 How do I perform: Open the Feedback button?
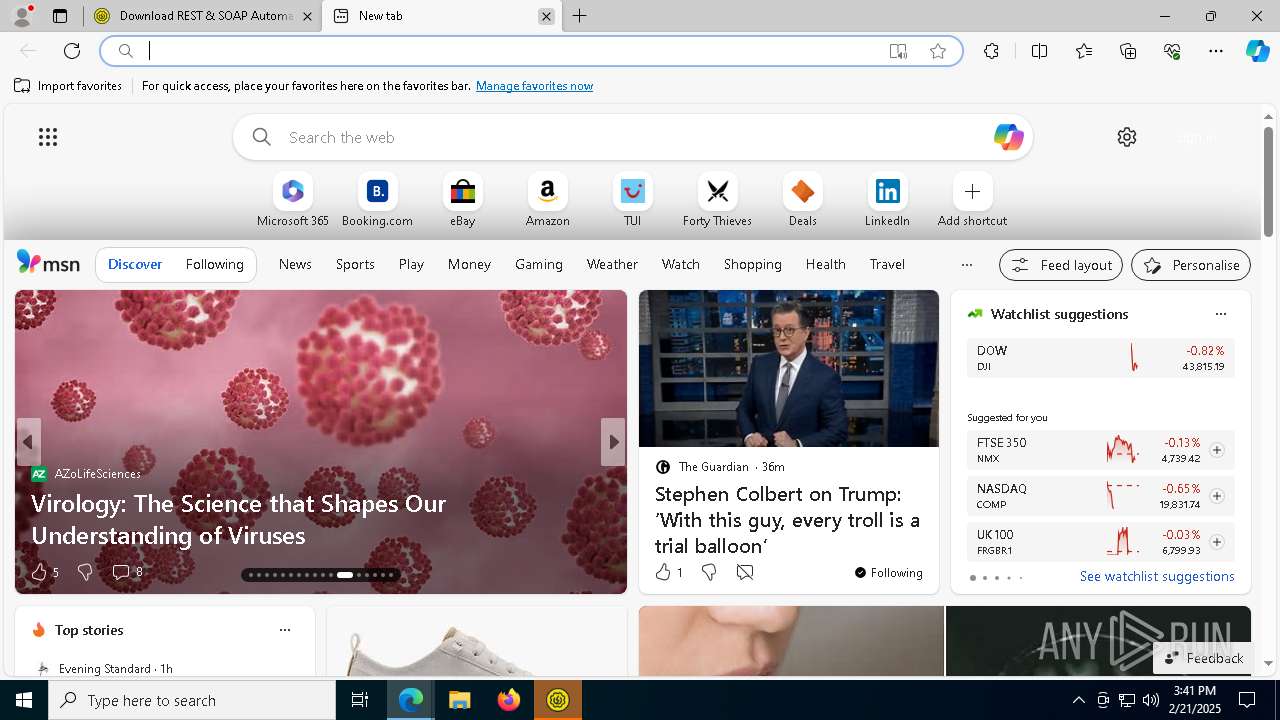[1203, 658]
